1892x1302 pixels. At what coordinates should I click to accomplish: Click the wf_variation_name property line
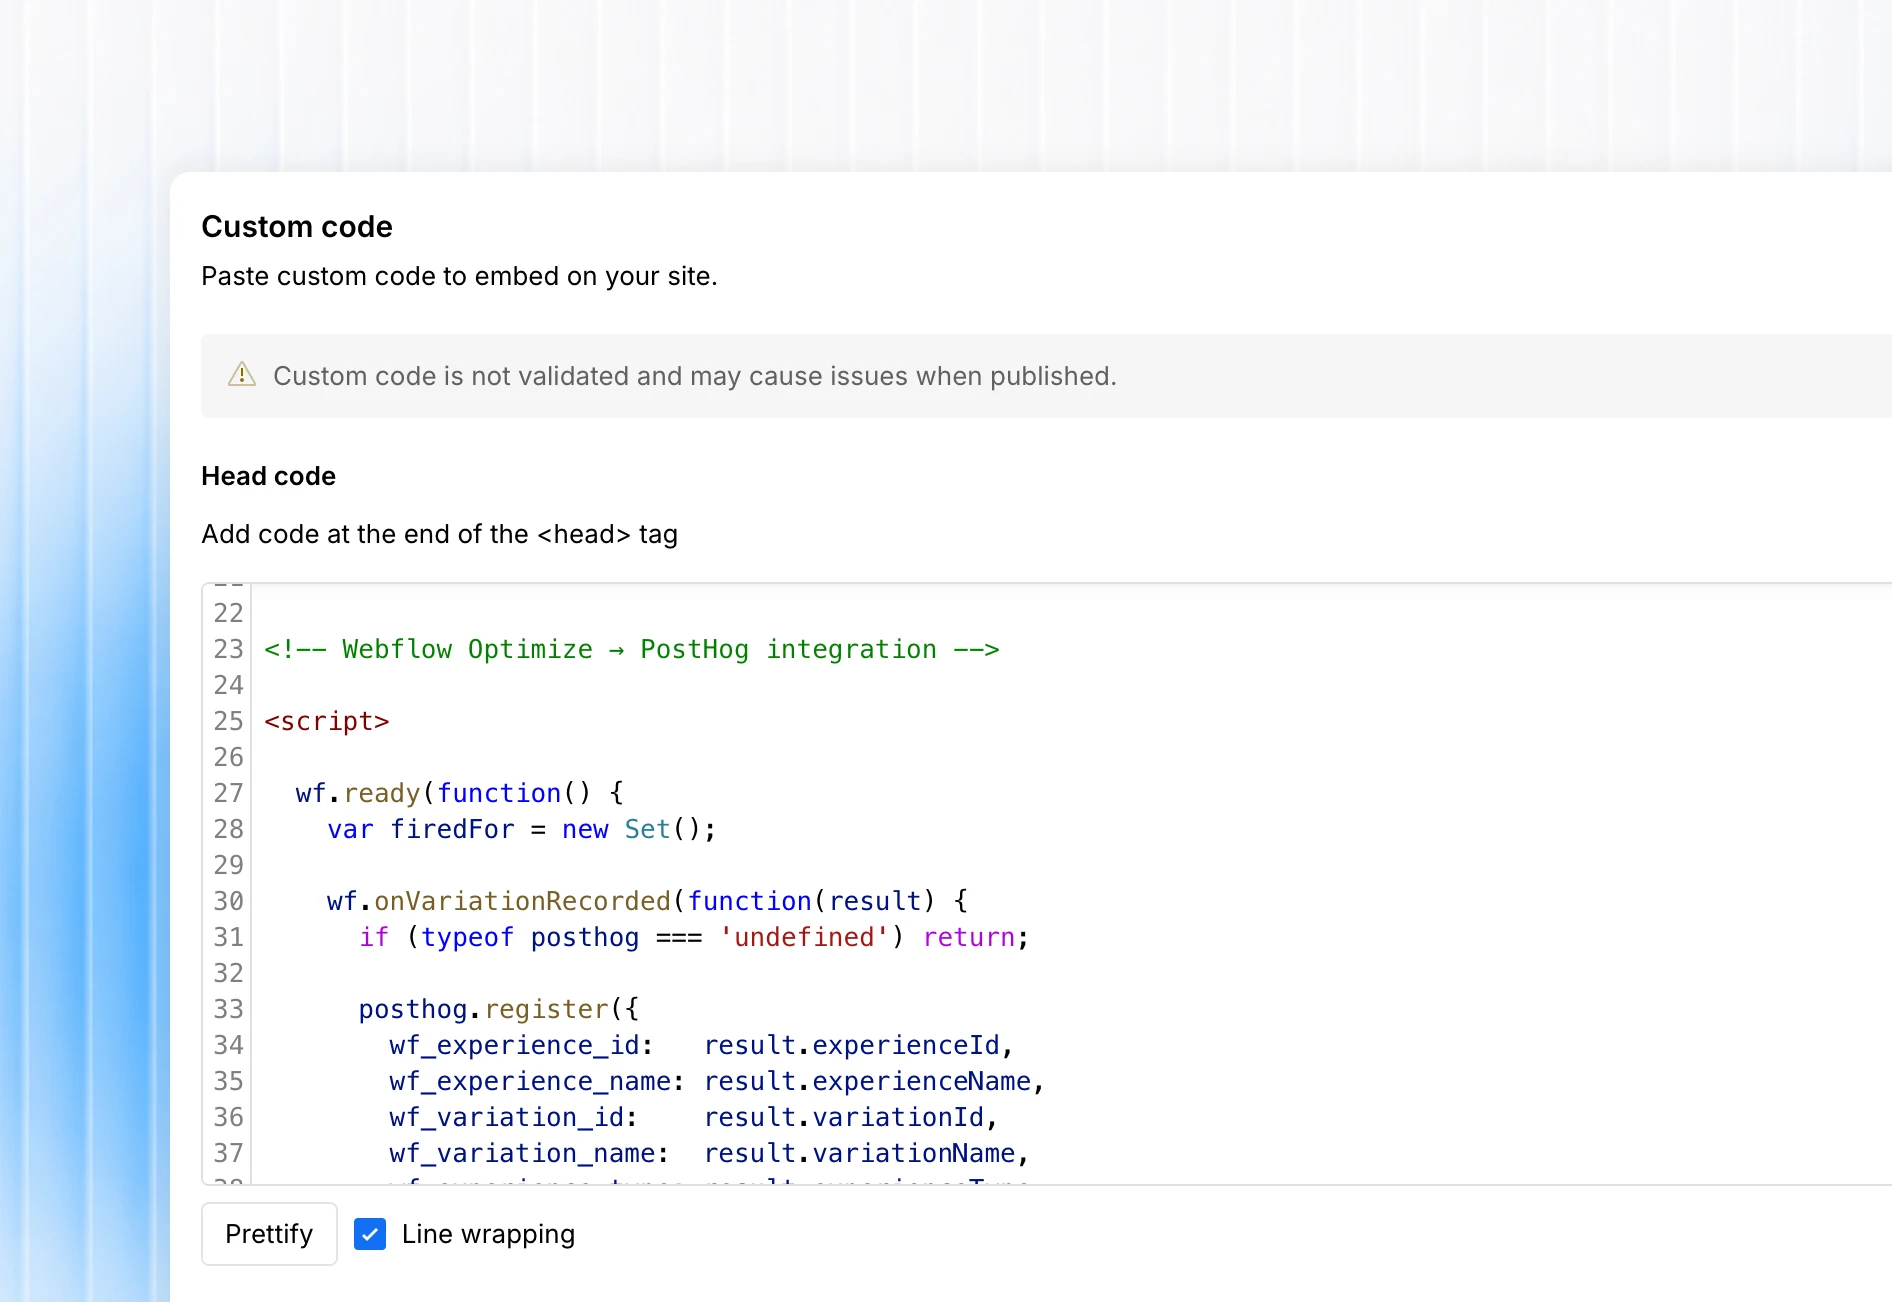coord(709,1153)
